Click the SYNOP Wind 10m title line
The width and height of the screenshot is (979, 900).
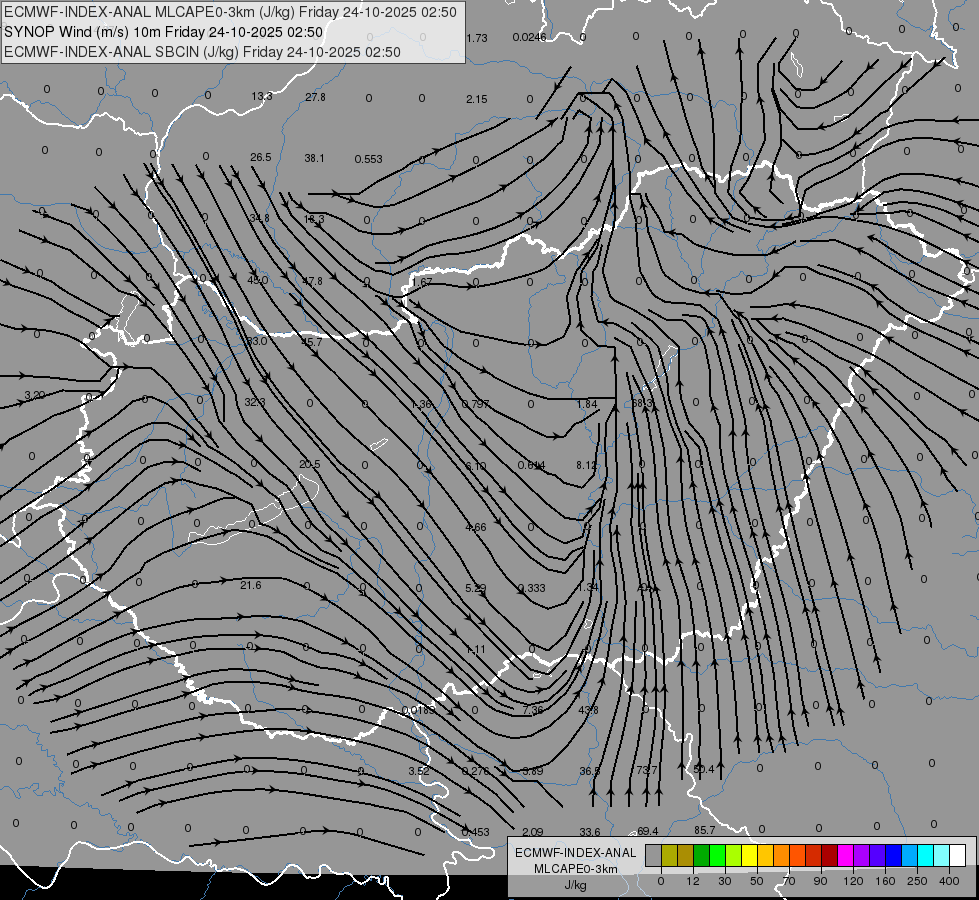coord(164,32)
